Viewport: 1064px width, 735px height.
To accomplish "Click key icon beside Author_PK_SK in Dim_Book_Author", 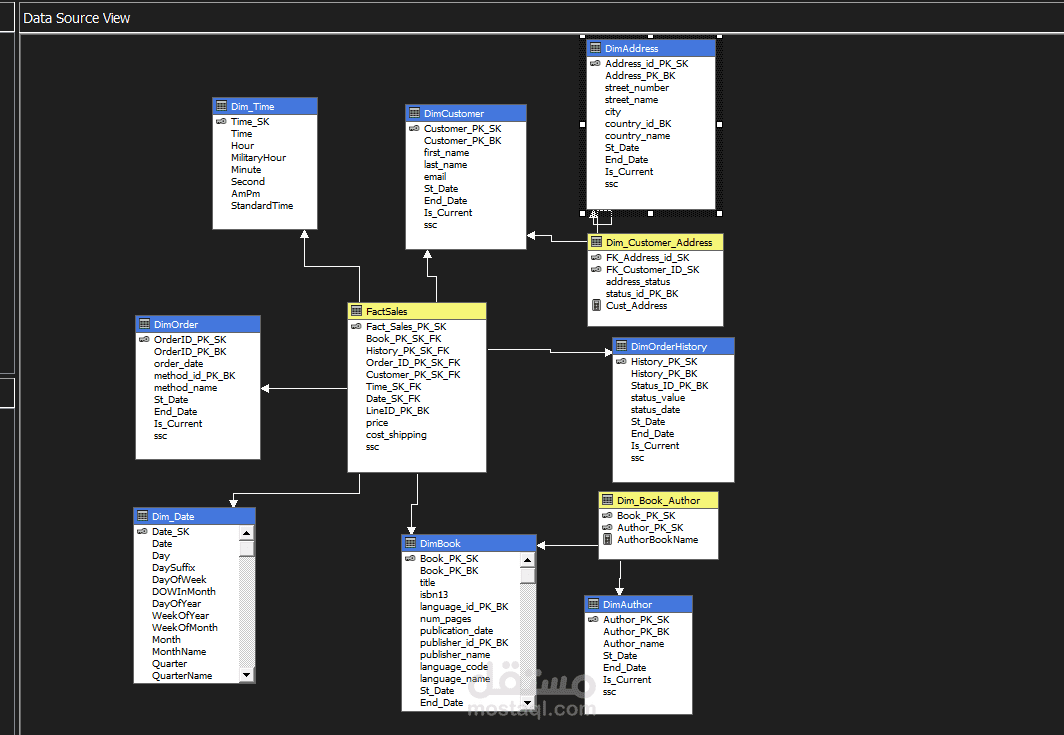I will (x=607, y=527).
